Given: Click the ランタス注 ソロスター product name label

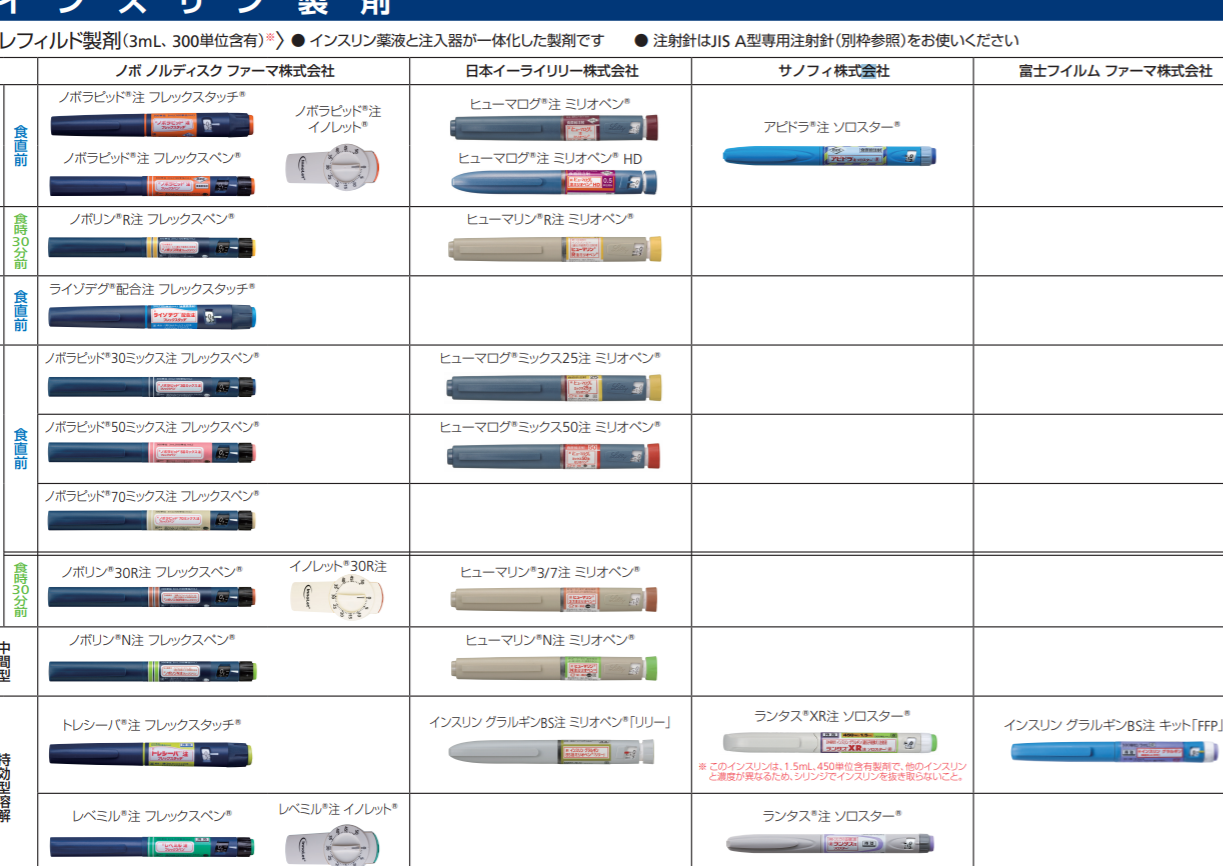Looking at the screenshot, I should click(x=832, y=816).
